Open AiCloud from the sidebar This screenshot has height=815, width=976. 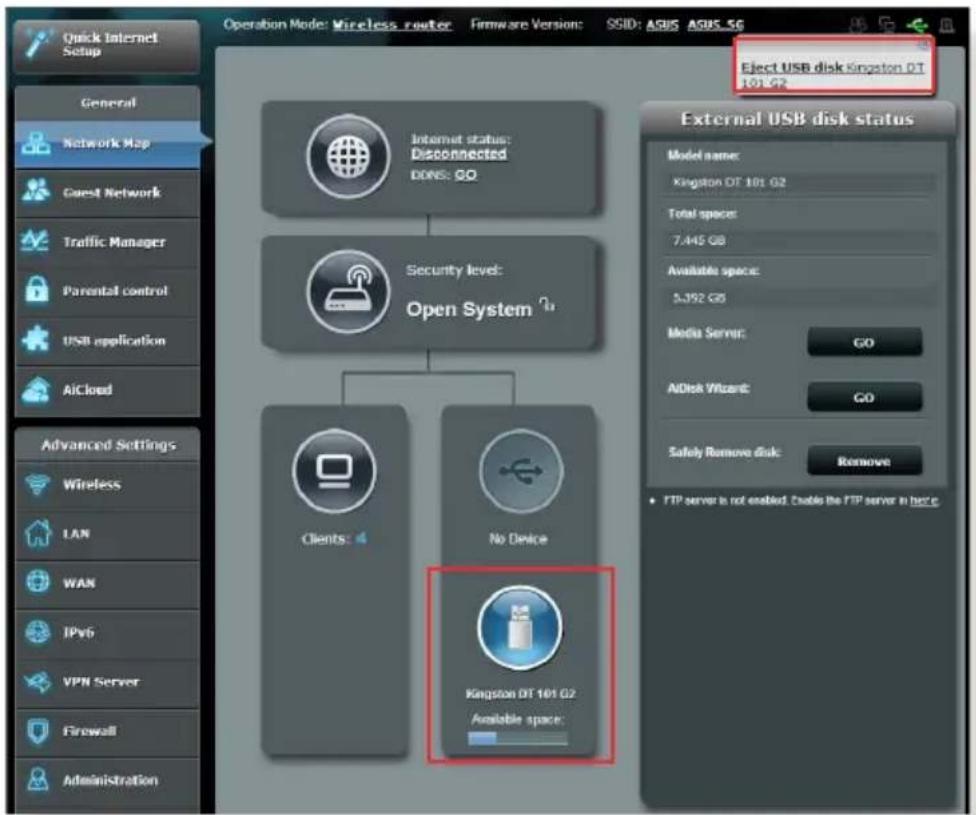pos(107,390)
